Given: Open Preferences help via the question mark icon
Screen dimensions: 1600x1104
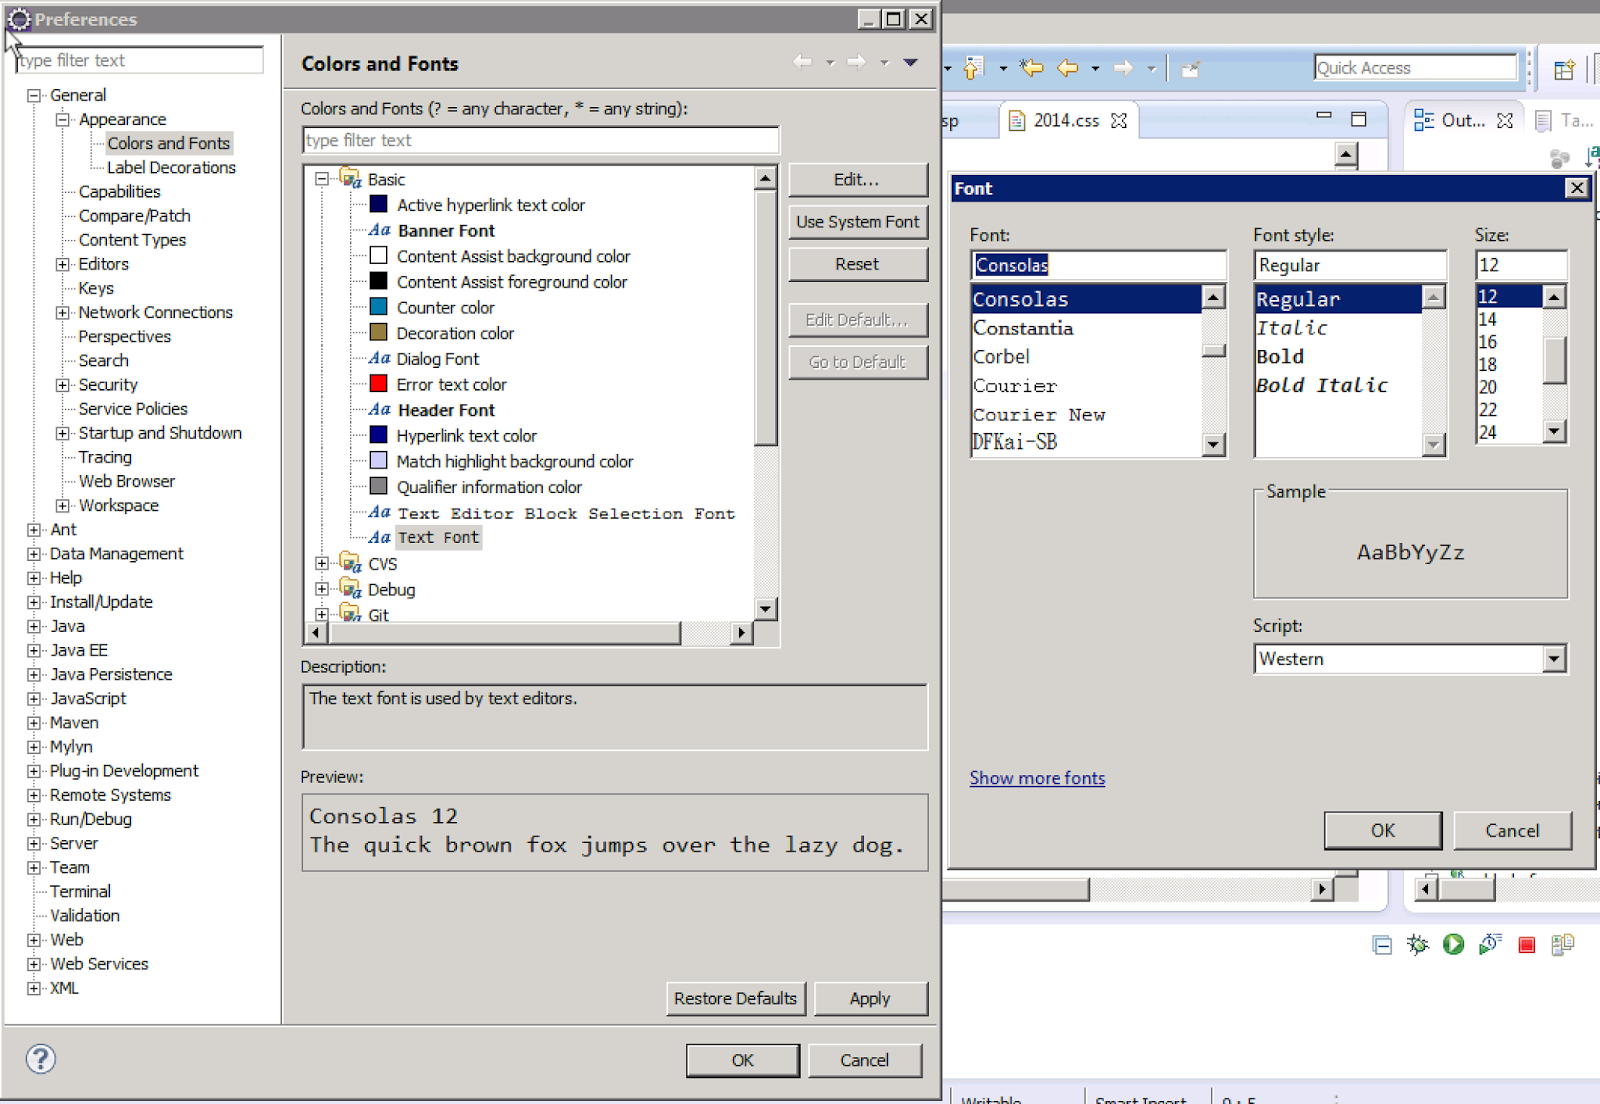Looking at the screenshot, I should click(39, 1058).
